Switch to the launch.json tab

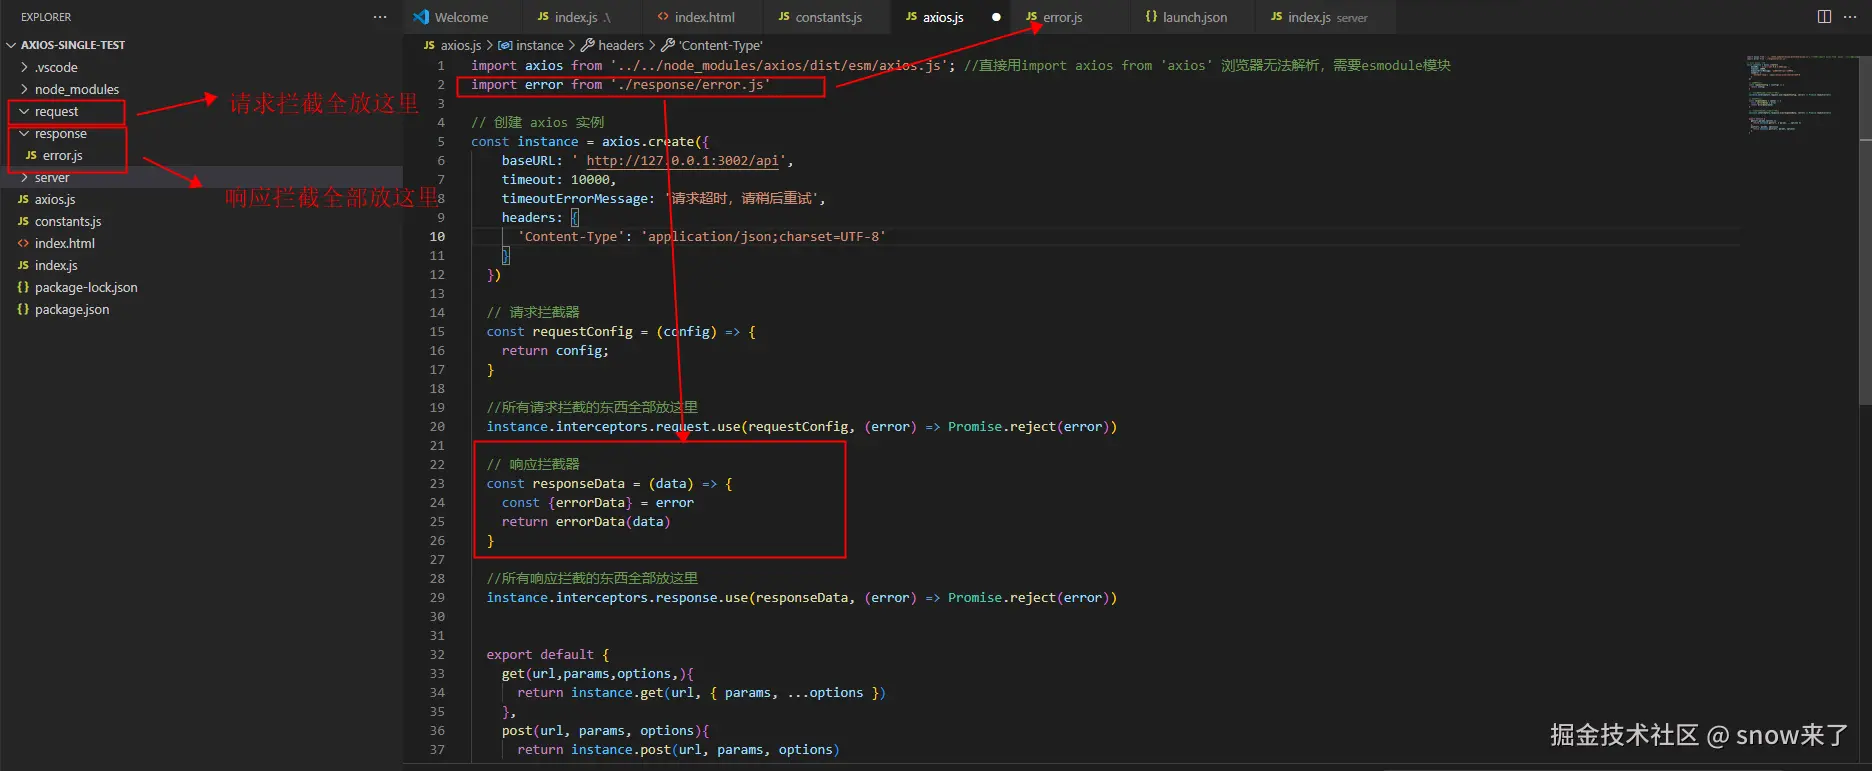(x=1194, y=17)
